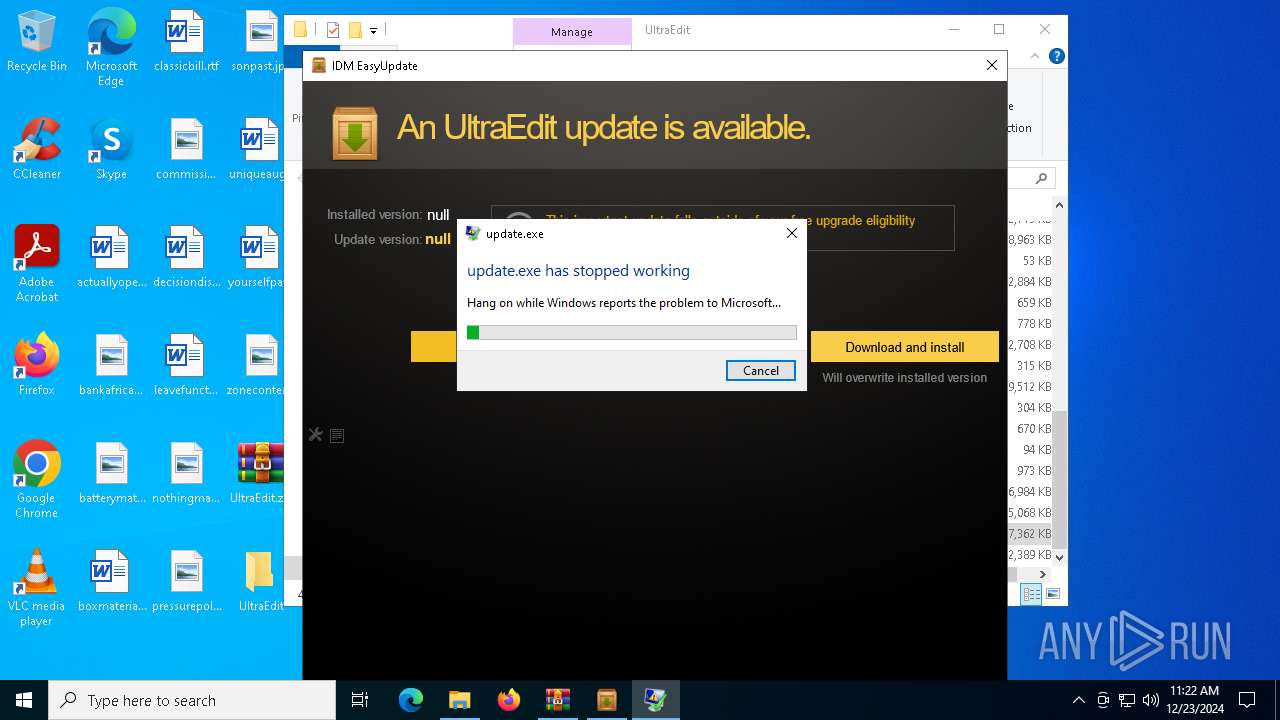Click the Download and install button

pos(905,347)
